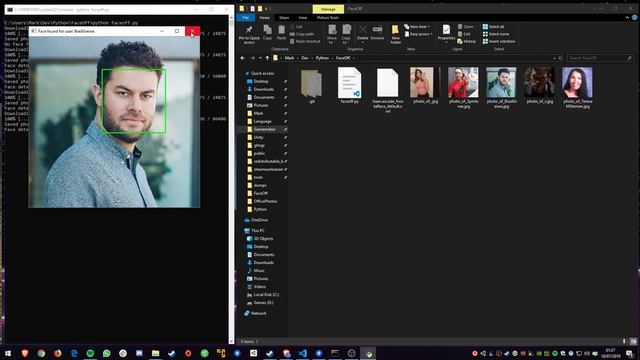Select Unity folder in navigation pane
This screenshot has height=360, width=640.
[258, 137]
